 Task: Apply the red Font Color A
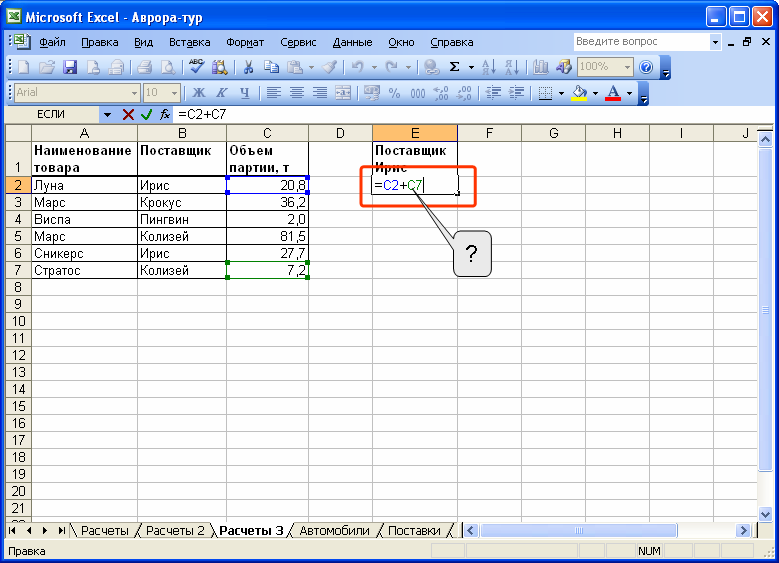coord(613,93)
